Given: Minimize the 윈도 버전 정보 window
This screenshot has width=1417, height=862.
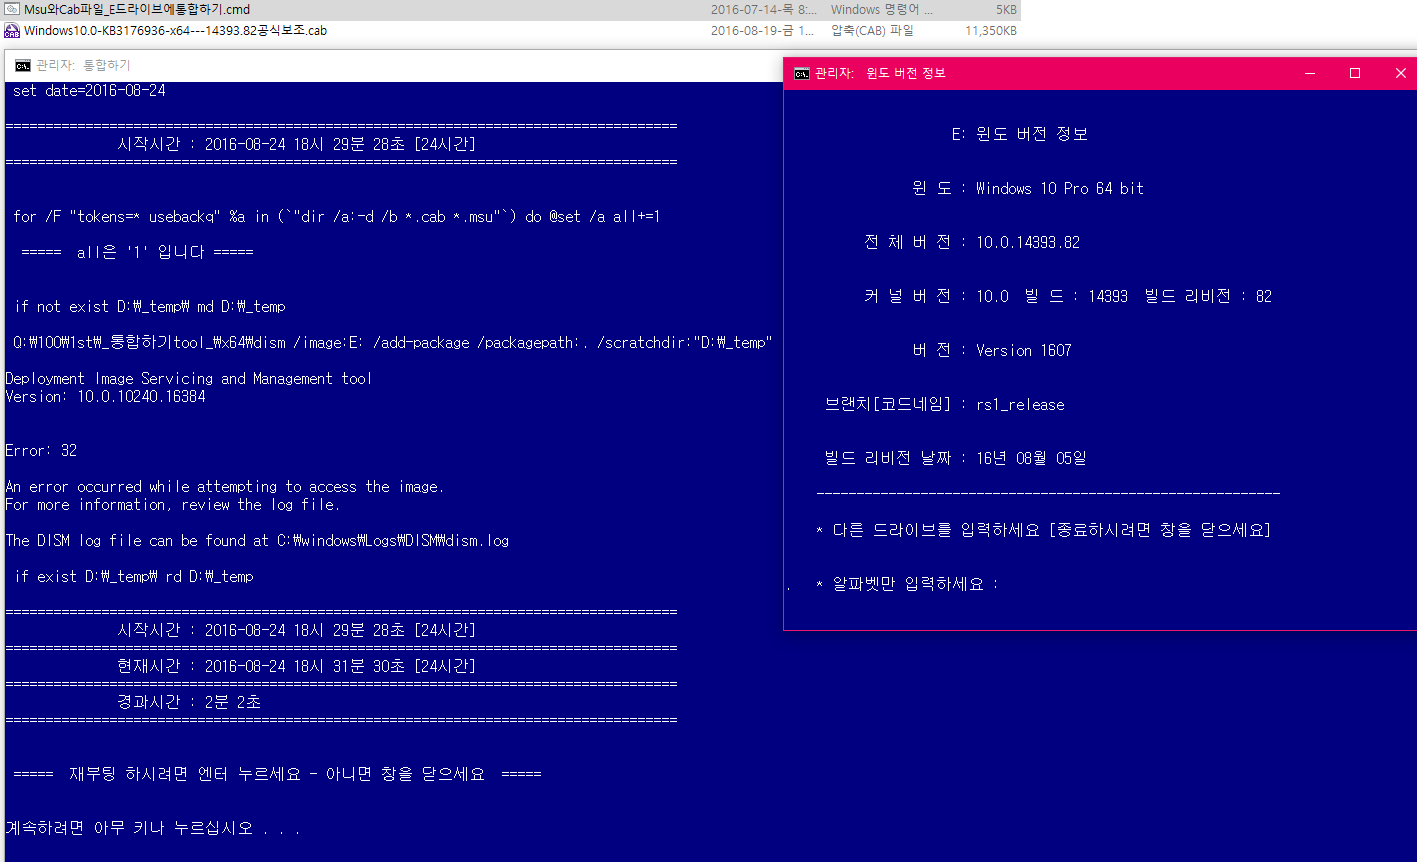Looking at the screenshot, I should click(x=1309, y=73).
